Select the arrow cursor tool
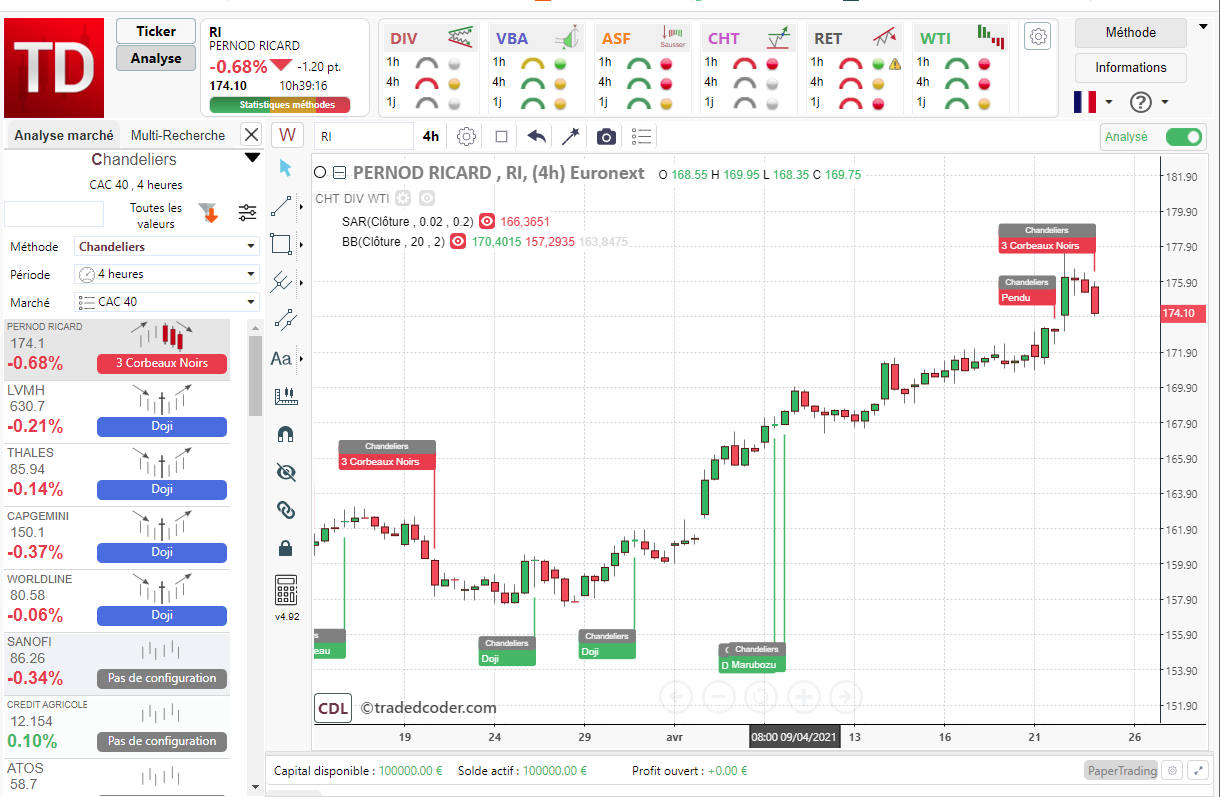This screenshot has width=1220, height=797. tap(286, 167)
